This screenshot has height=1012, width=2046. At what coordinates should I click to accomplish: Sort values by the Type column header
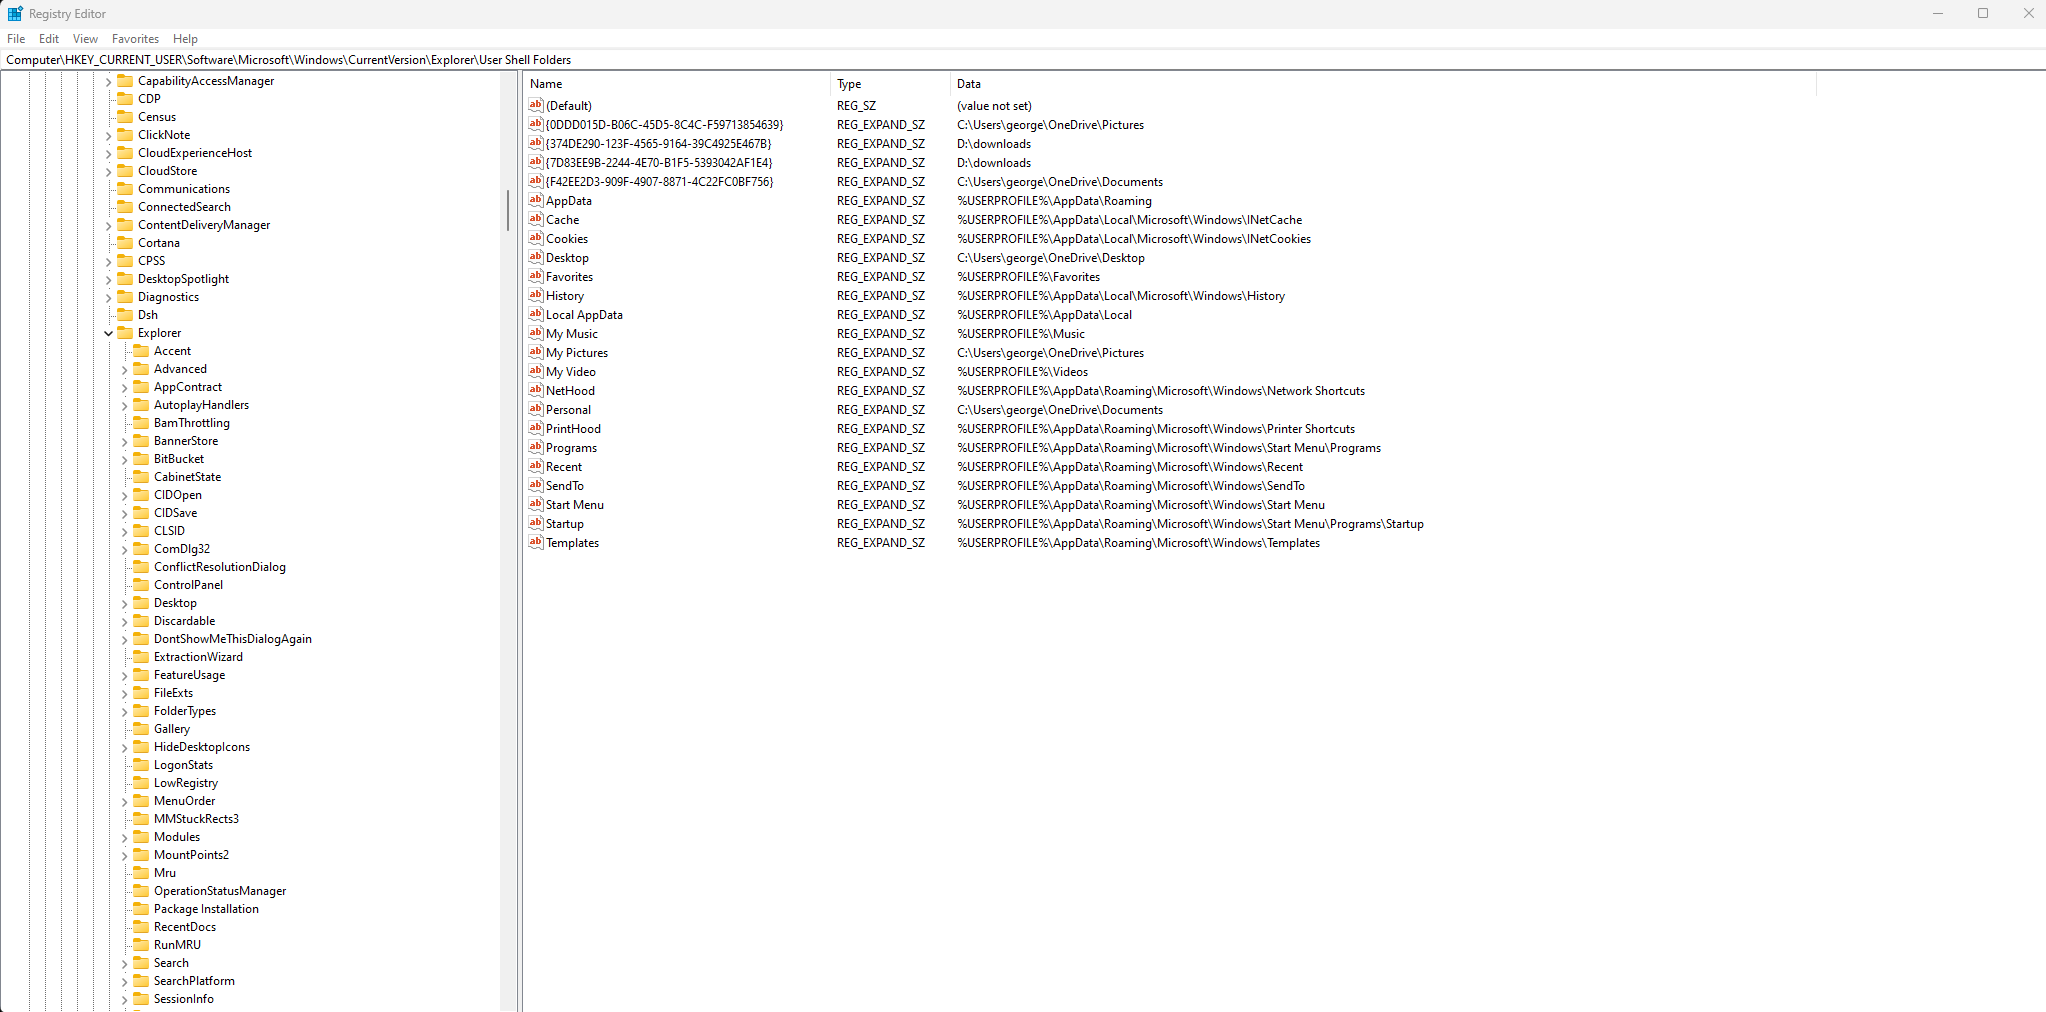point(890,84)
